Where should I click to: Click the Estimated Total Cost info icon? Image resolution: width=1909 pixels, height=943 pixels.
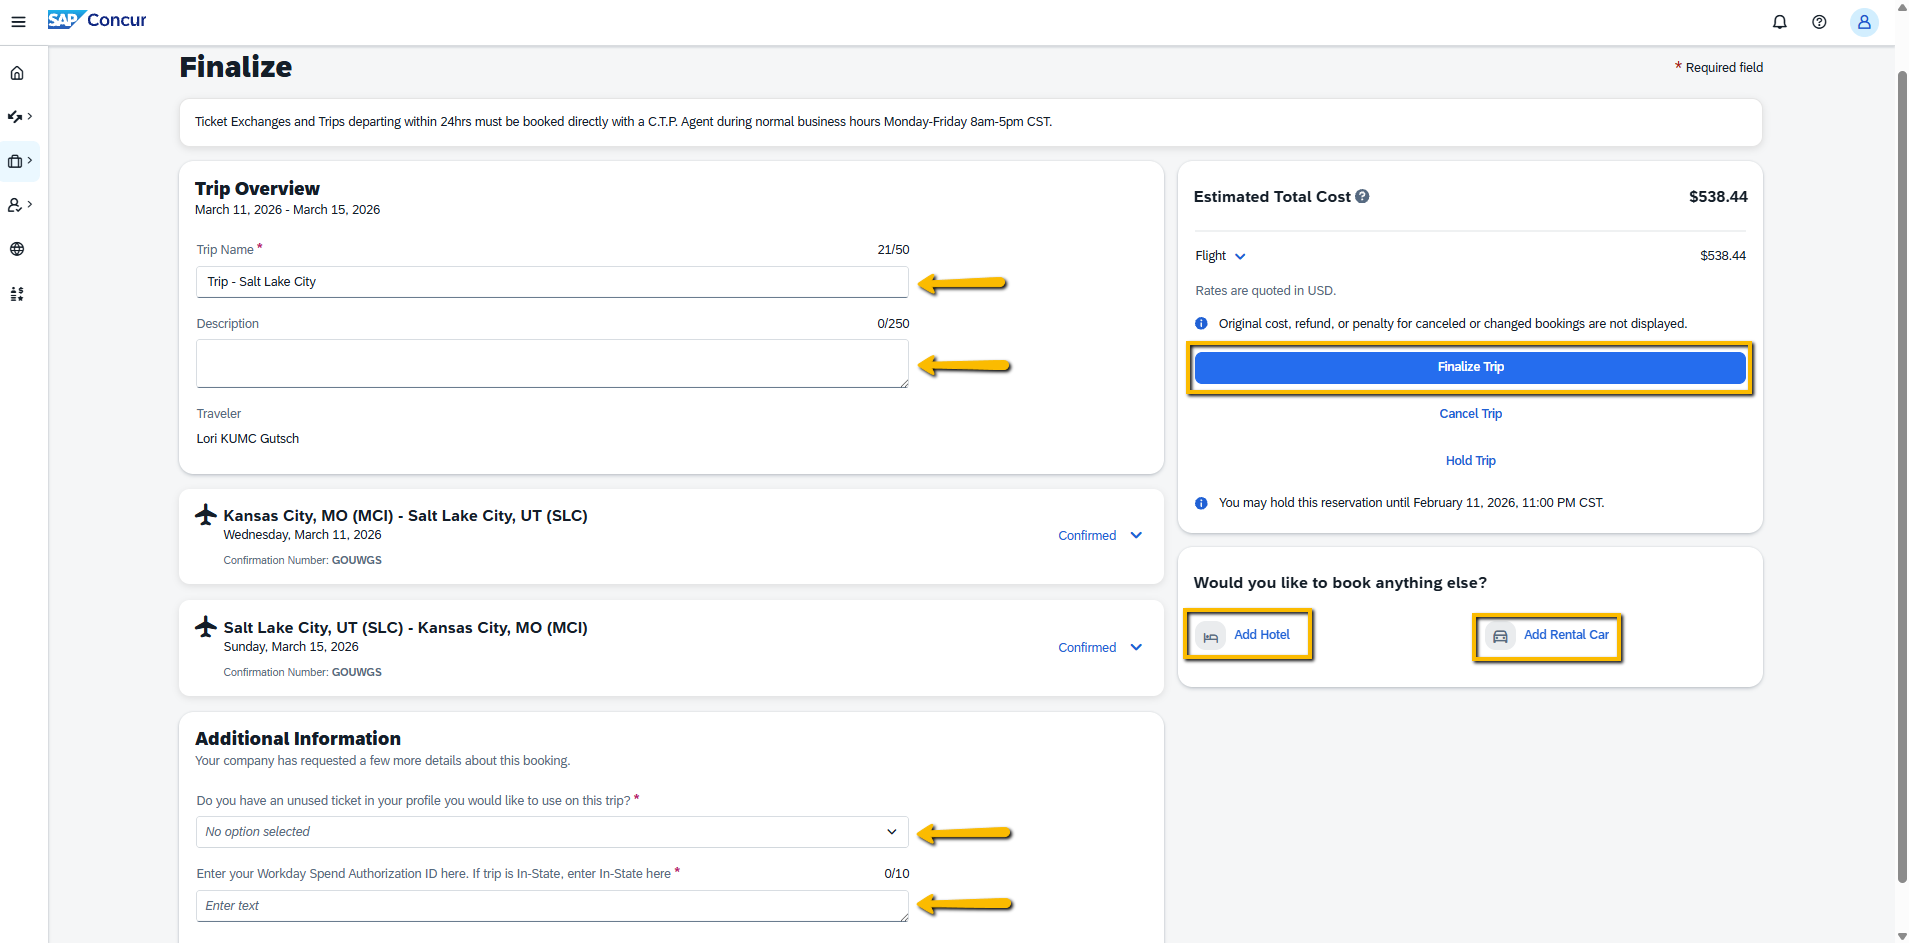(x=1363, y=196)
